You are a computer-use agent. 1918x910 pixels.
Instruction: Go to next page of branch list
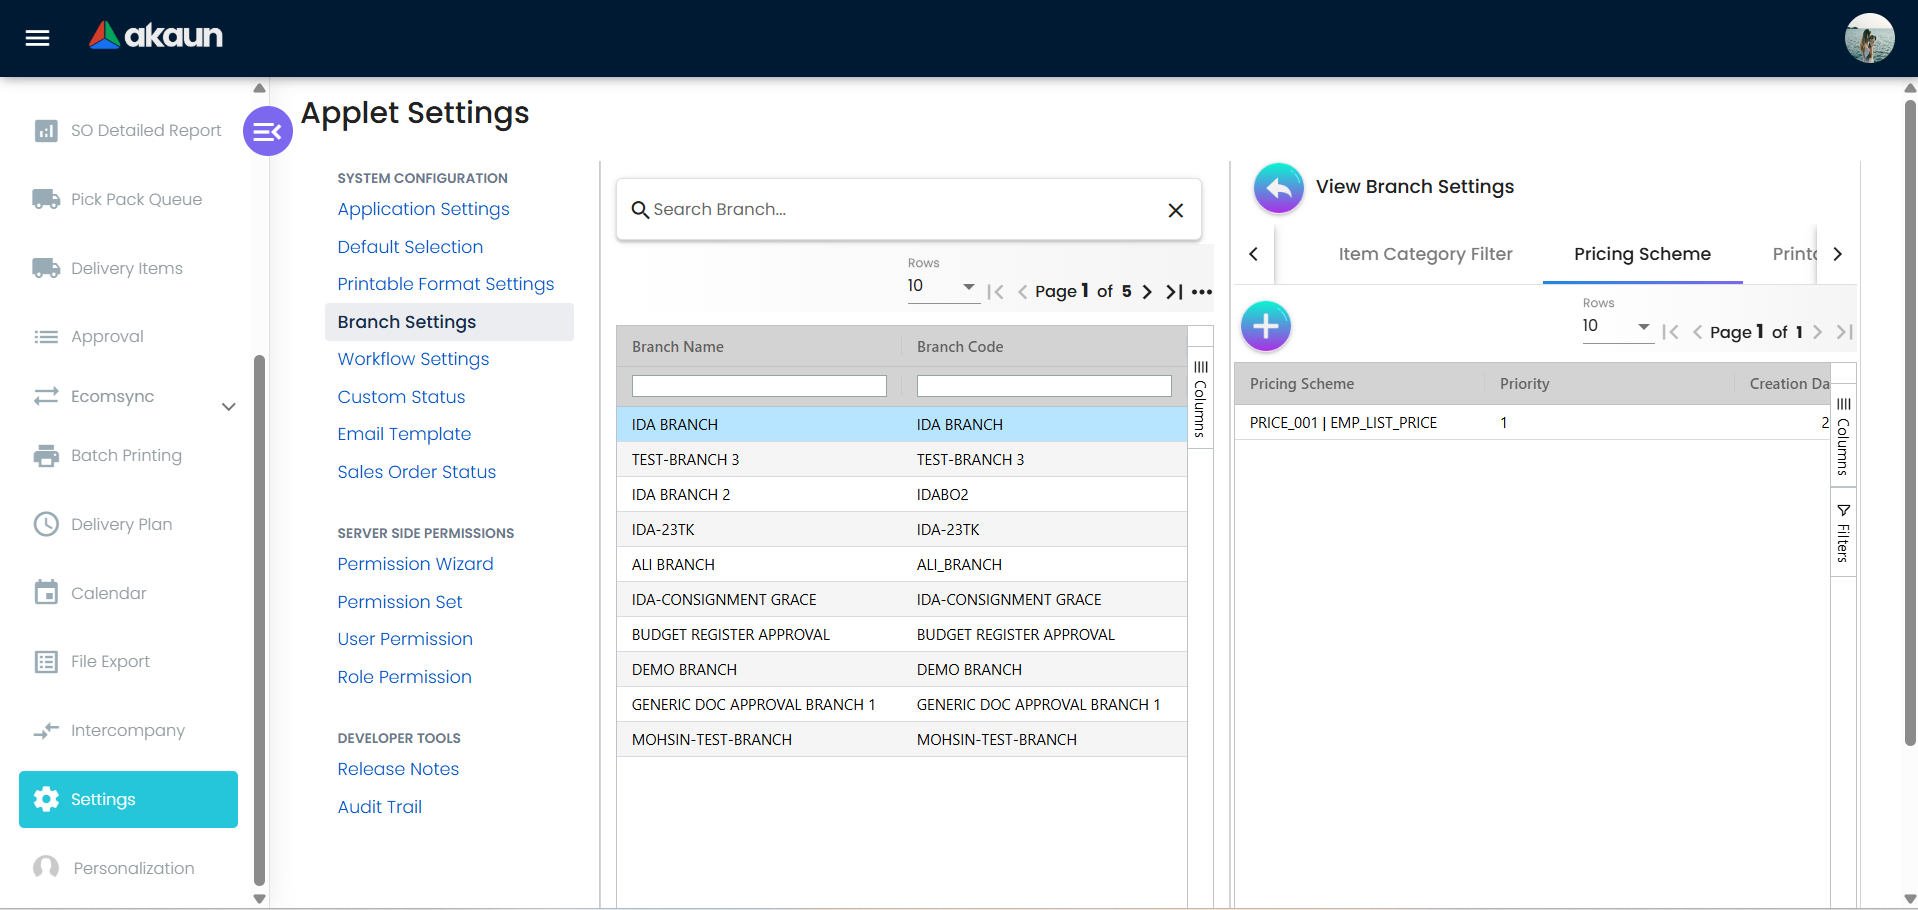[x=1147, y=292]
